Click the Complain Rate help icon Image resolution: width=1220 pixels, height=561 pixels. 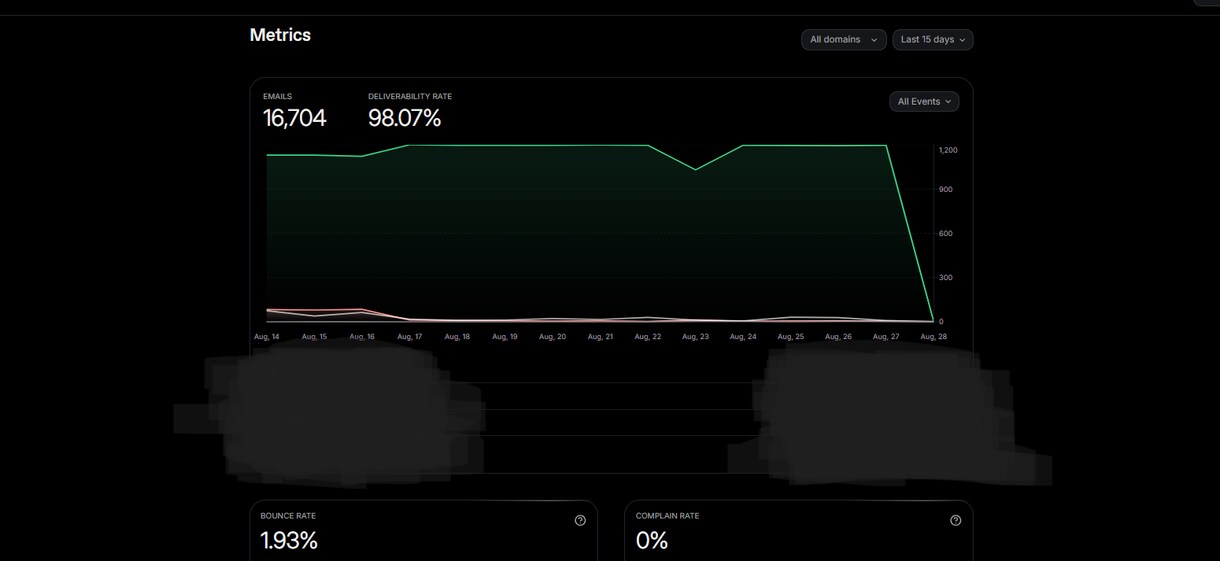955,520
